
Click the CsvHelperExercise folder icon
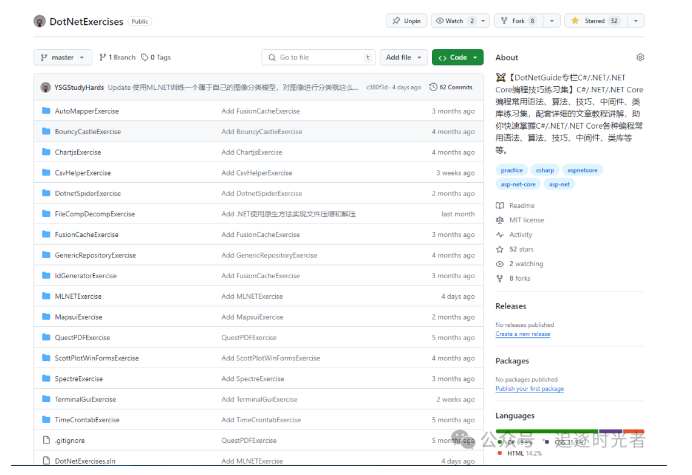point(46,173)
